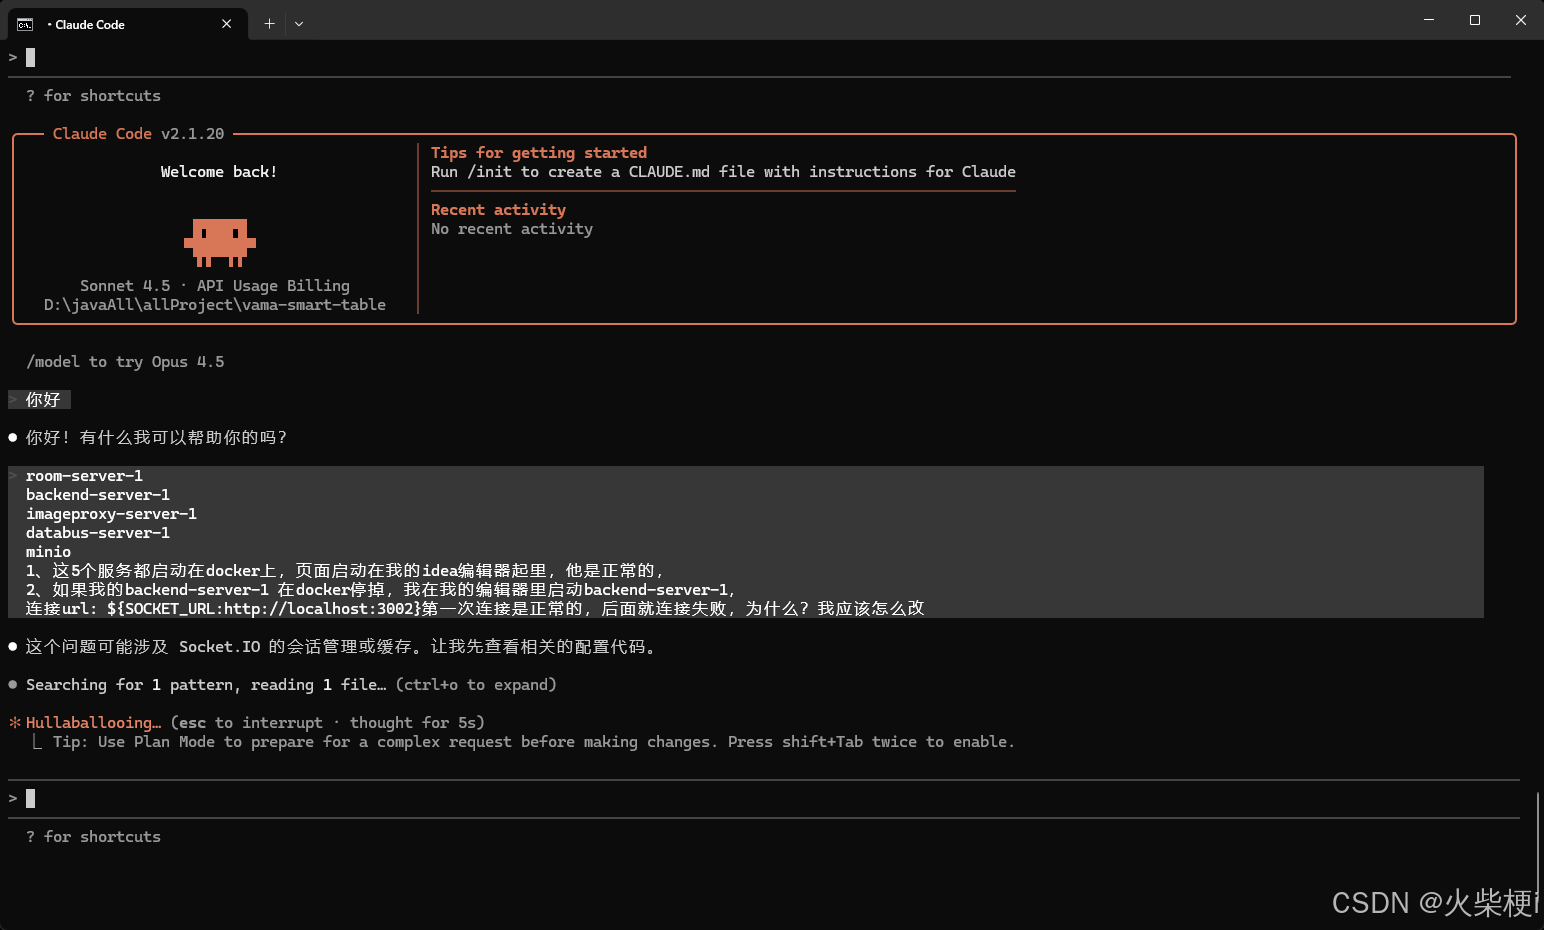Focus the bottom prompt input line

coord(764,798)
